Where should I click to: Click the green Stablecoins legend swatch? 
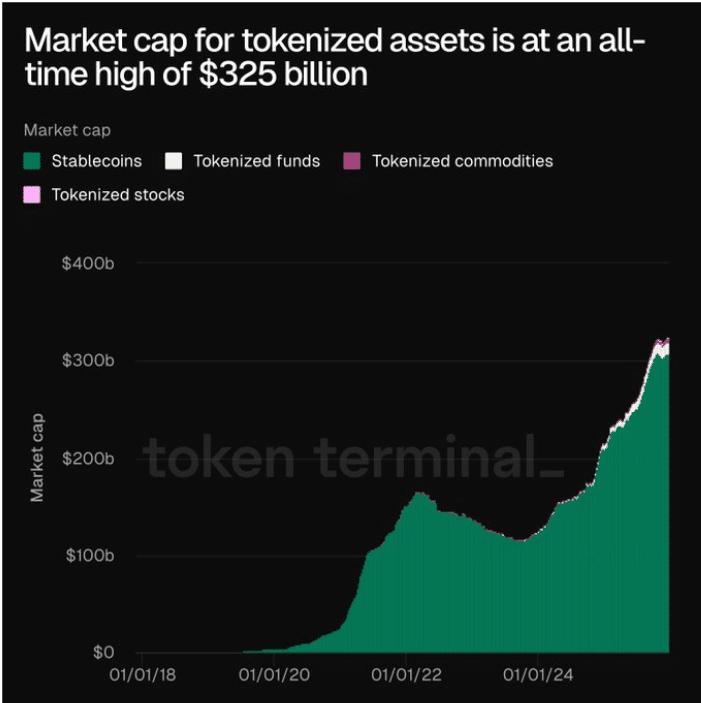point(32,161)
